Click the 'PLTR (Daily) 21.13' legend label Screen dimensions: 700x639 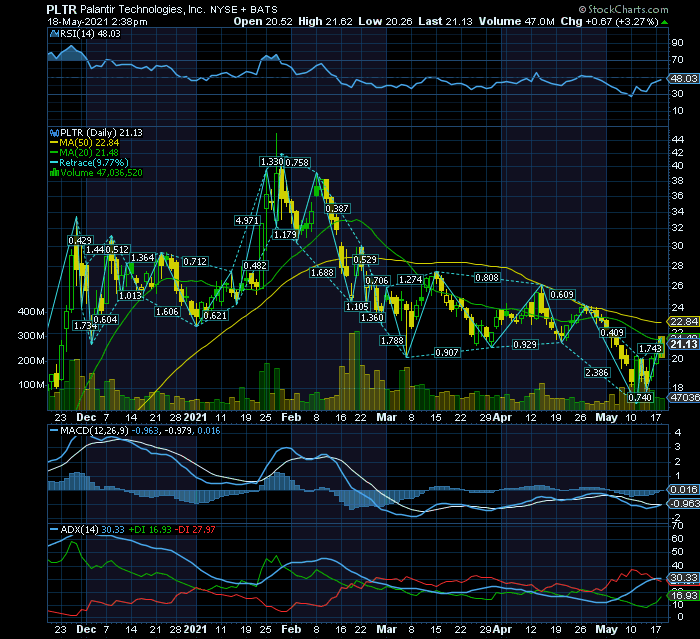coord(101,133)
